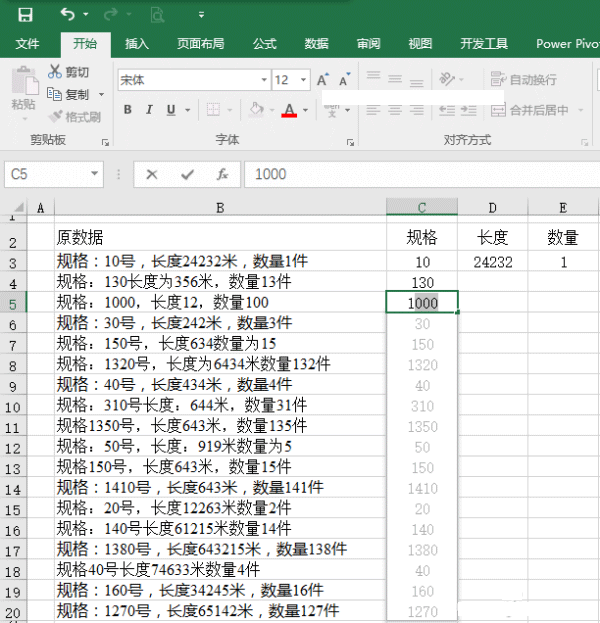
Task: Open the Font Color dropdown arrow
Action: click(306, 110)
